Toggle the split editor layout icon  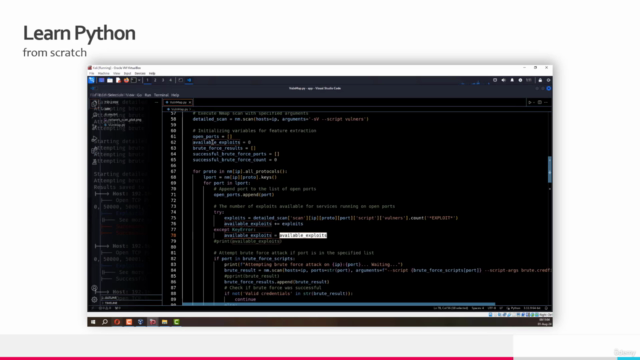(540, 102)
